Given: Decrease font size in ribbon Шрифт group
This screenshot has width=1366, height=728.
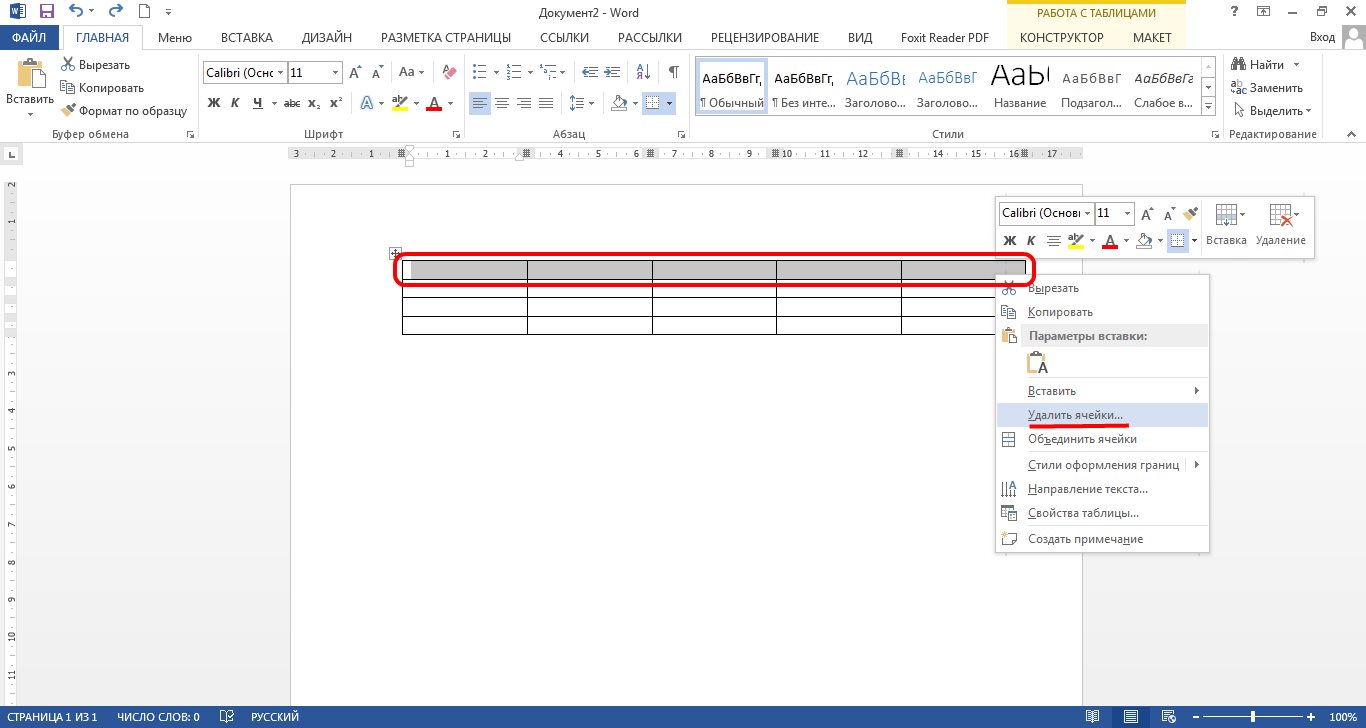Looking at the screenshot, I should [x=376, y=73].
